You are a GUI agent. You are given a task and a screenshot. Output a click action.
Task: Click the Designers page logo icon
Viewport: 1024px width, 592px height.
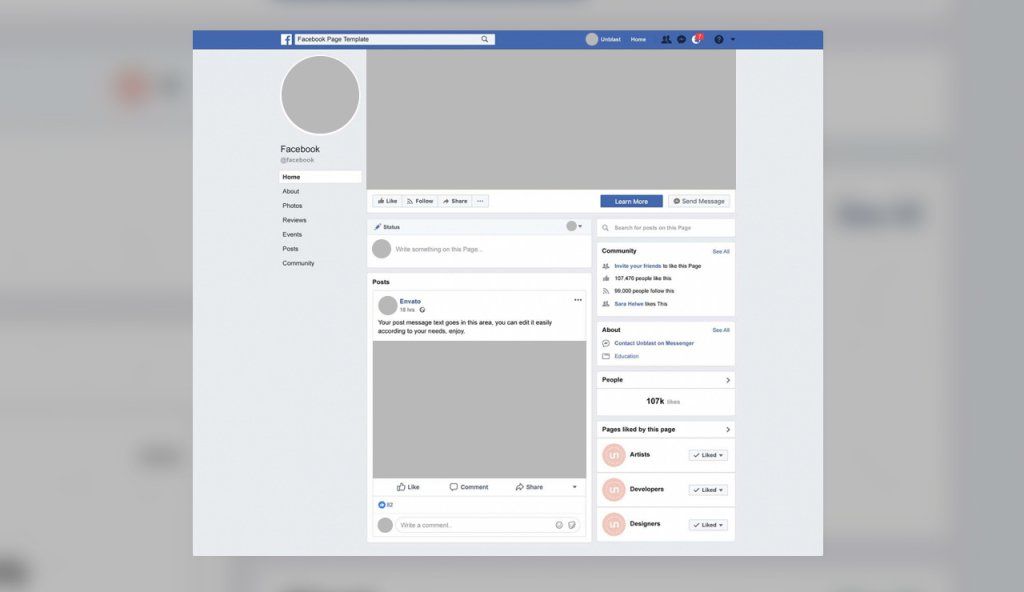click(x=614, y=524)
